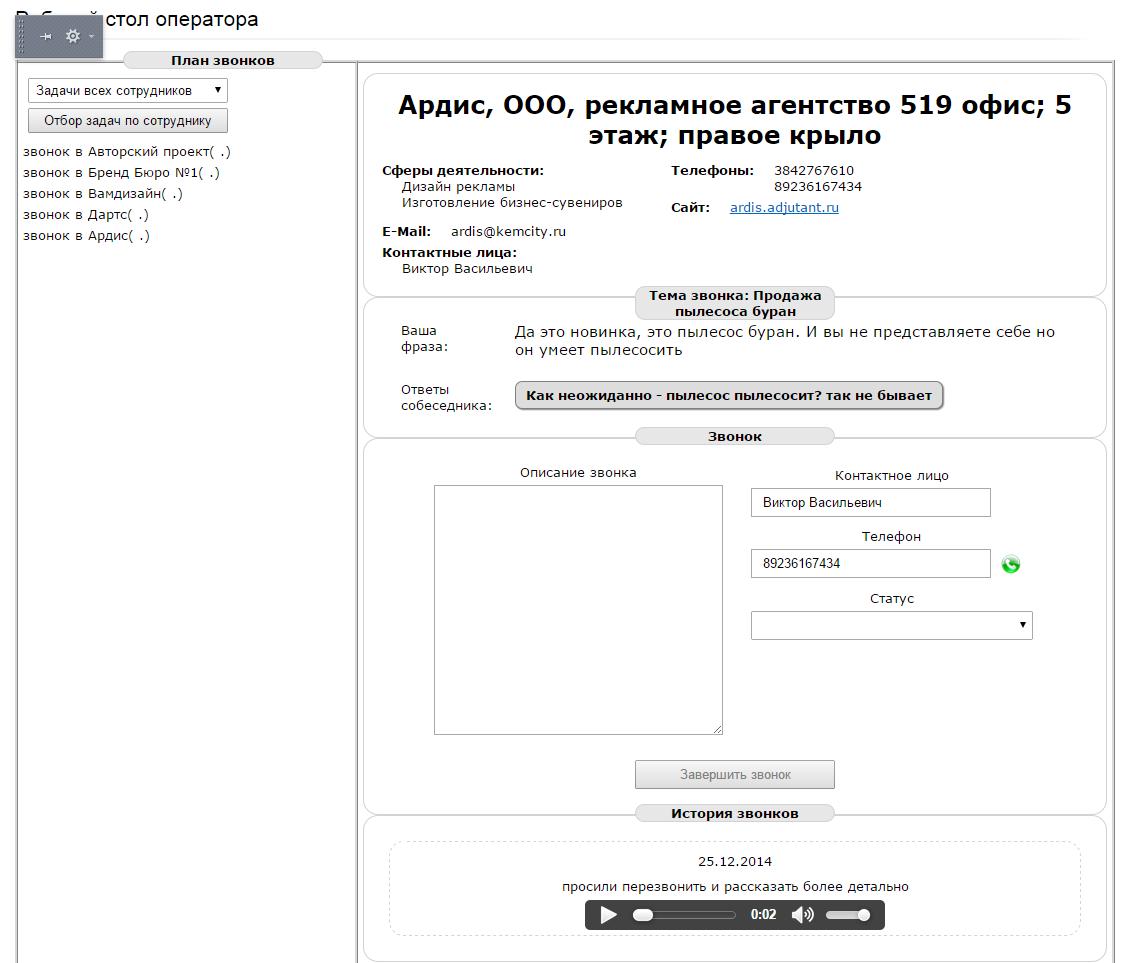Viewport: 1135px width, 963px height.
Task: Mute the audio player speaker icon
Action: click(802, 915)
